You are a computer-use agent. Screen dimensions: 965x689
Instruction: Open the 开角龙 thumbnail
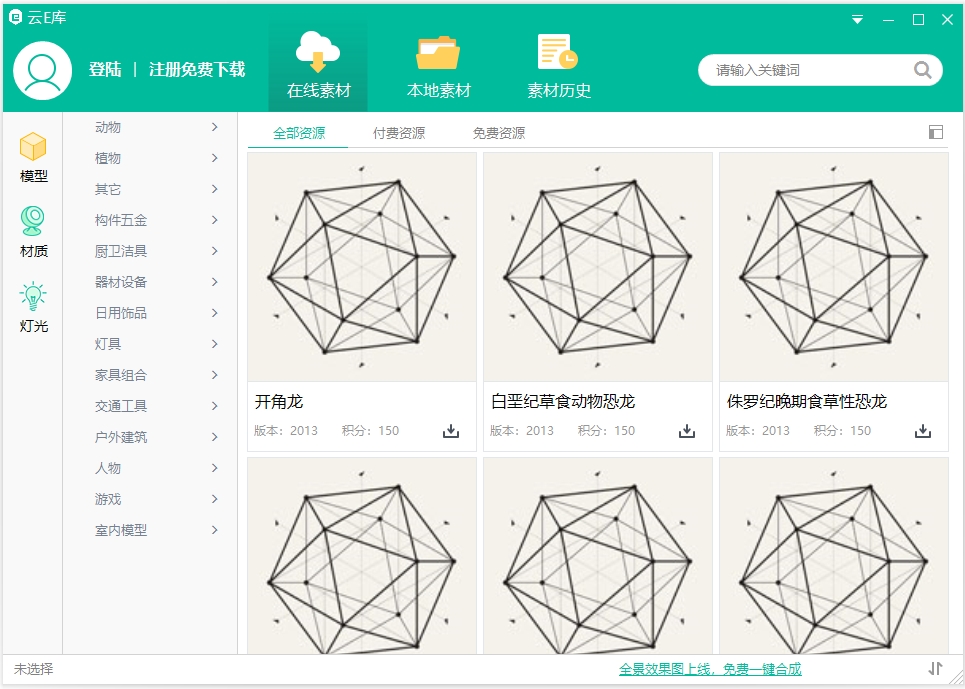click(362, 267)
